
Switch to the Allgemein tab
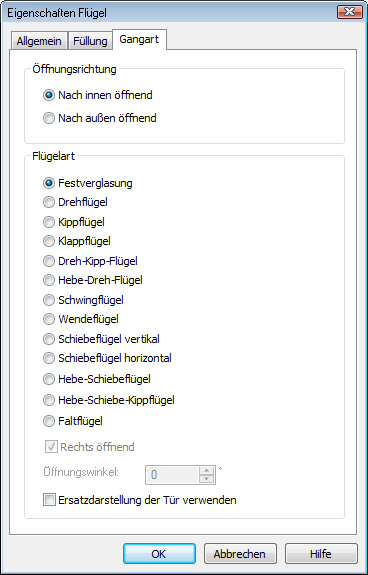[x=39, y=41]
